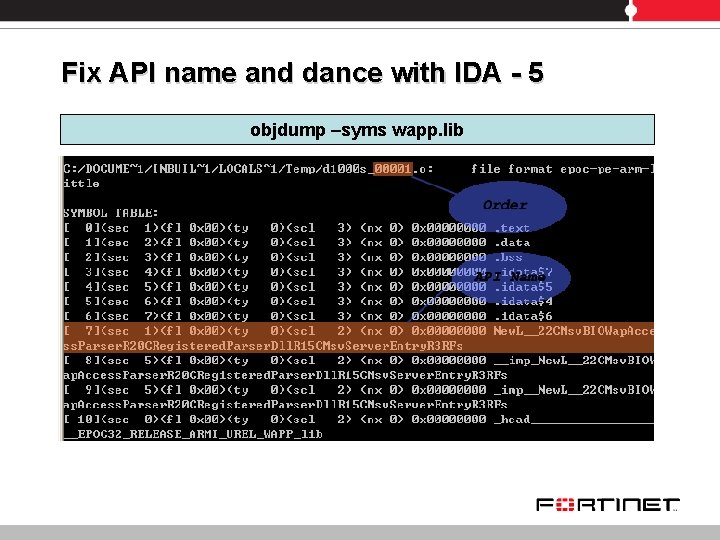The height and width of the screenshot is (540, 720).
Task: Click the symbol row ending in '.idata$5'
Action: pos(308,287)
